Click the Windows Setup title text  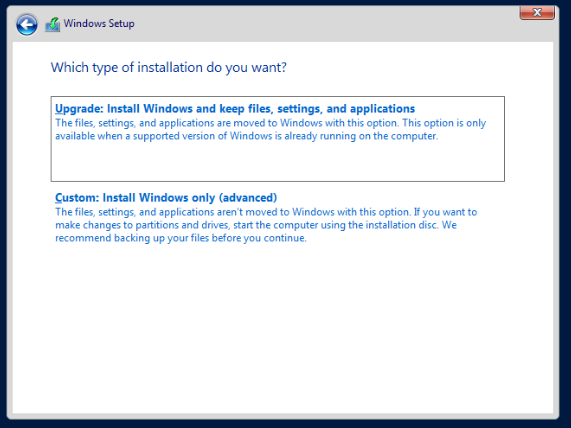click(99, 24)
